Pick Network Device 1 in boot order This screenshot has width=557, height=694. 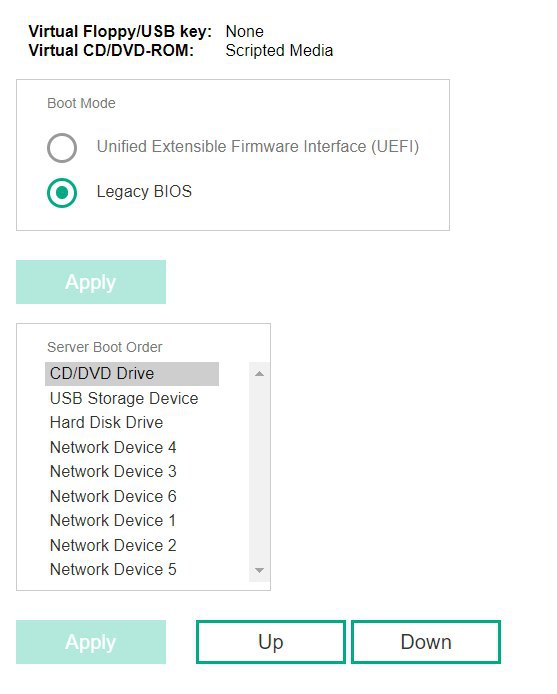pyautogui.click(x=132, y=521)
